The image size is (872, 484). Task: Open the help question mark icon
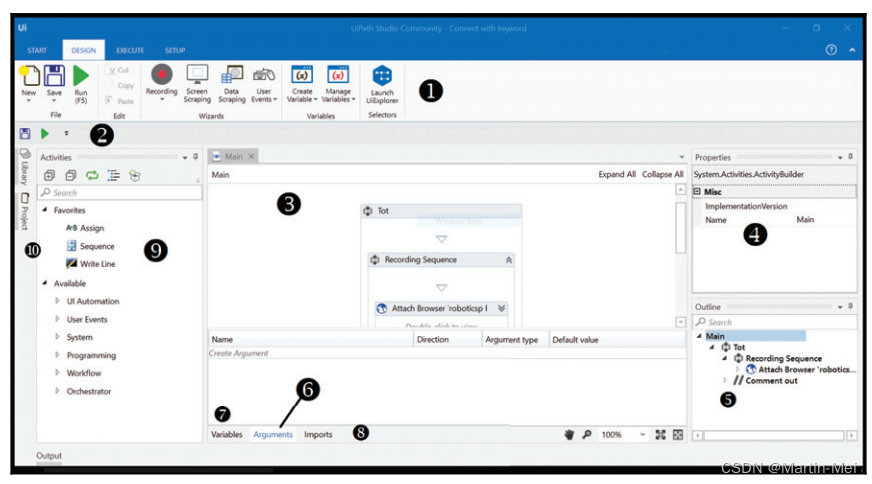[831, 50]
